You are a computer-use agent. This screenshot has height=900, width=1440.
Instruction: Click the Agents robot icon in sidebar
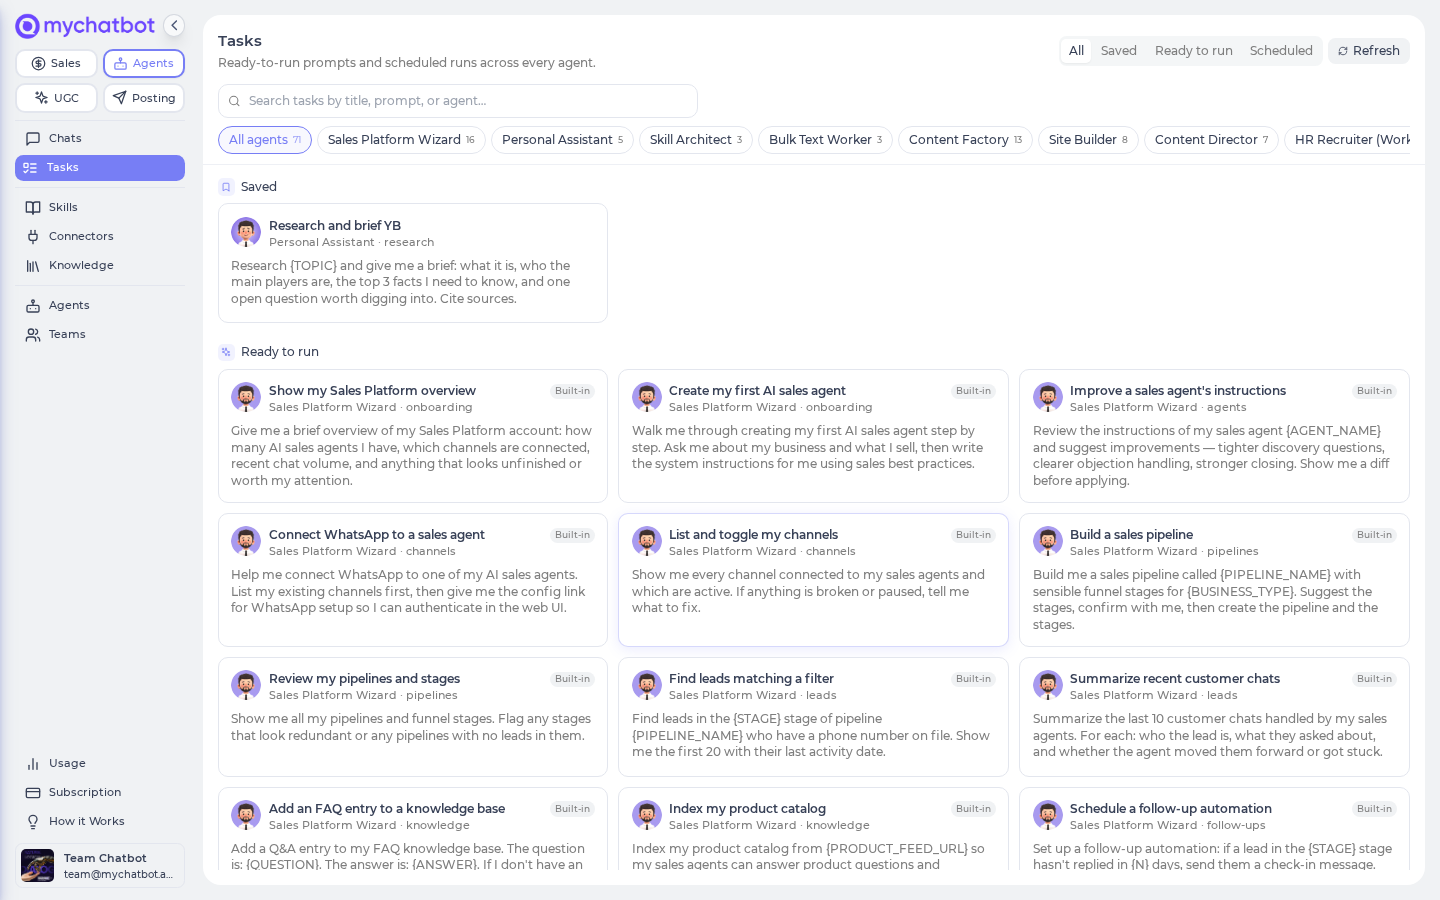[x=33, y=306]
